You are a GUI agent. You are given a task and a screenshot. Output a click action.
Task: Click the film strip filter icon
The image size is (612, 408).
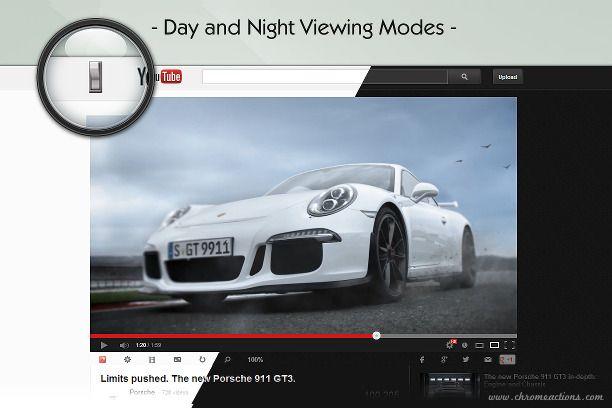click(x=152, y=360)
